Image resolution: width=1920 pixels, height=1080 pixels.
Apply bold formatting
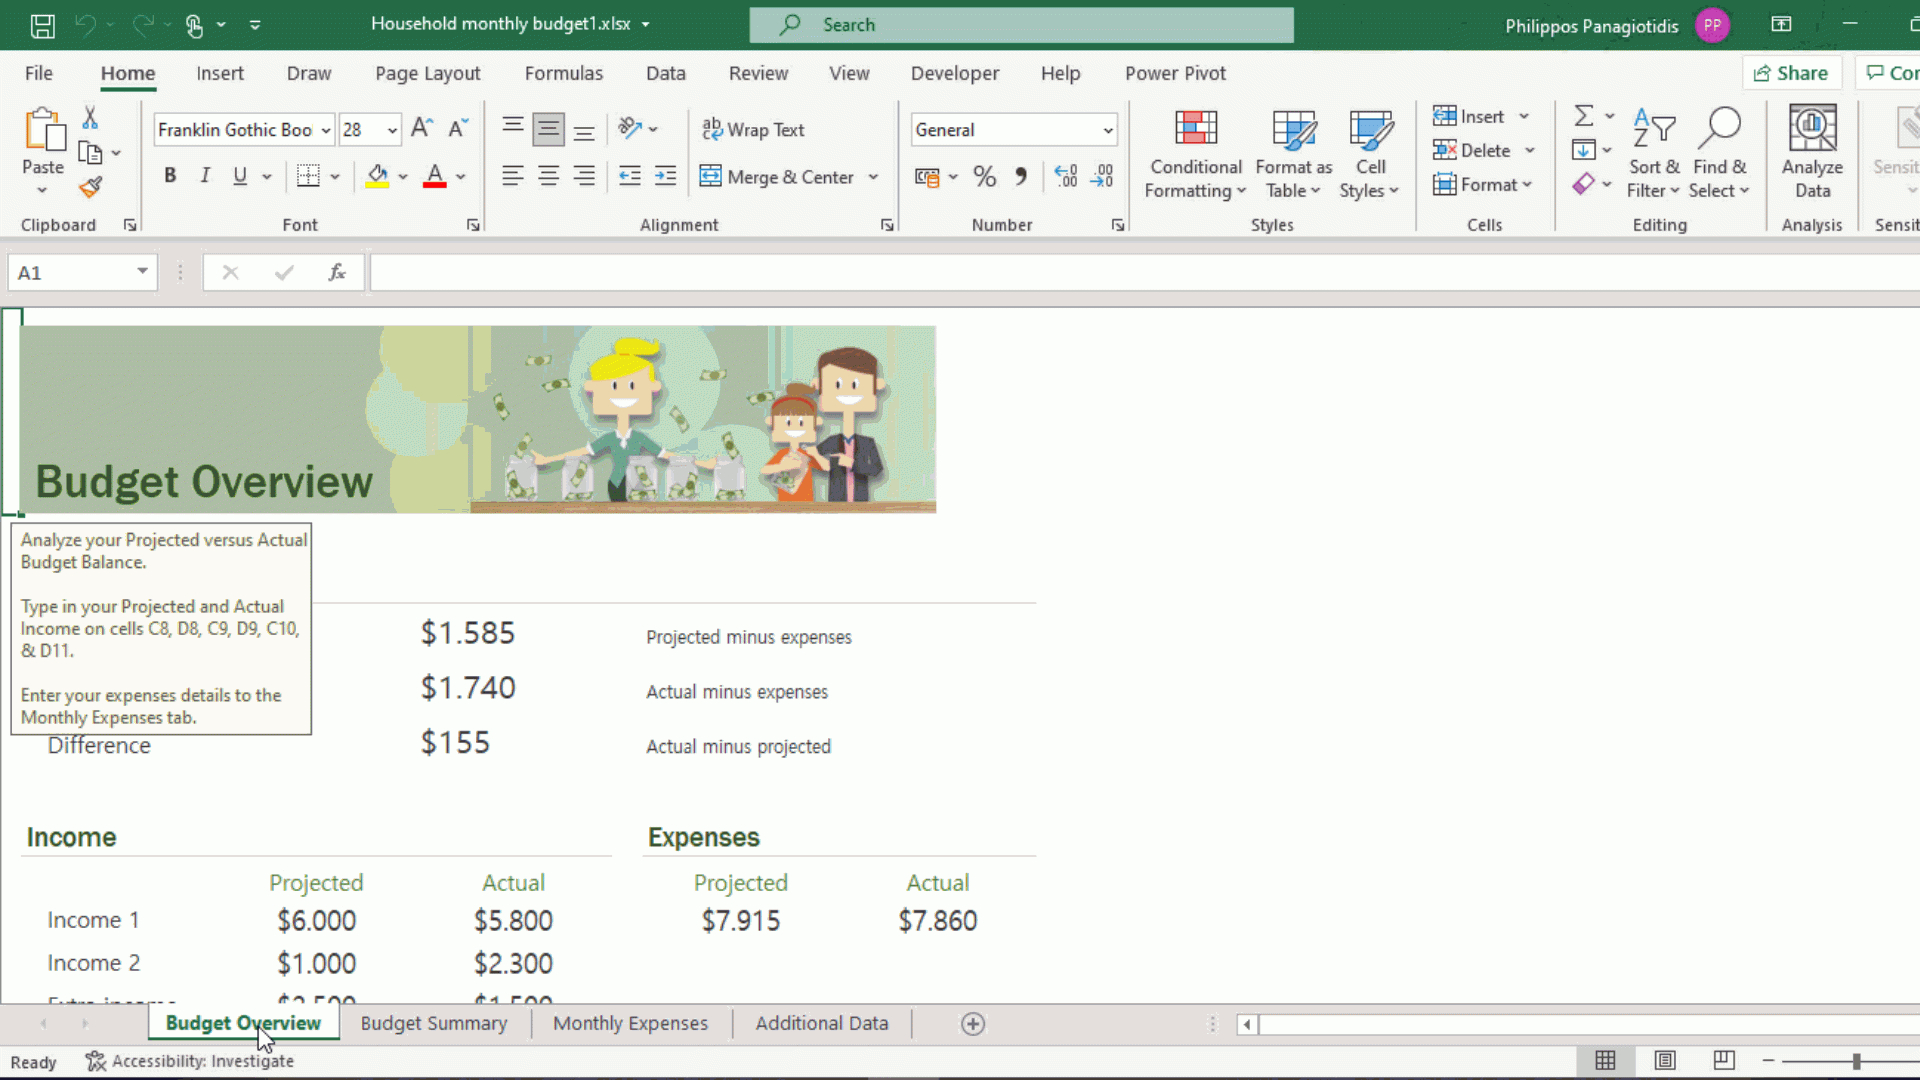click(170, 175)
